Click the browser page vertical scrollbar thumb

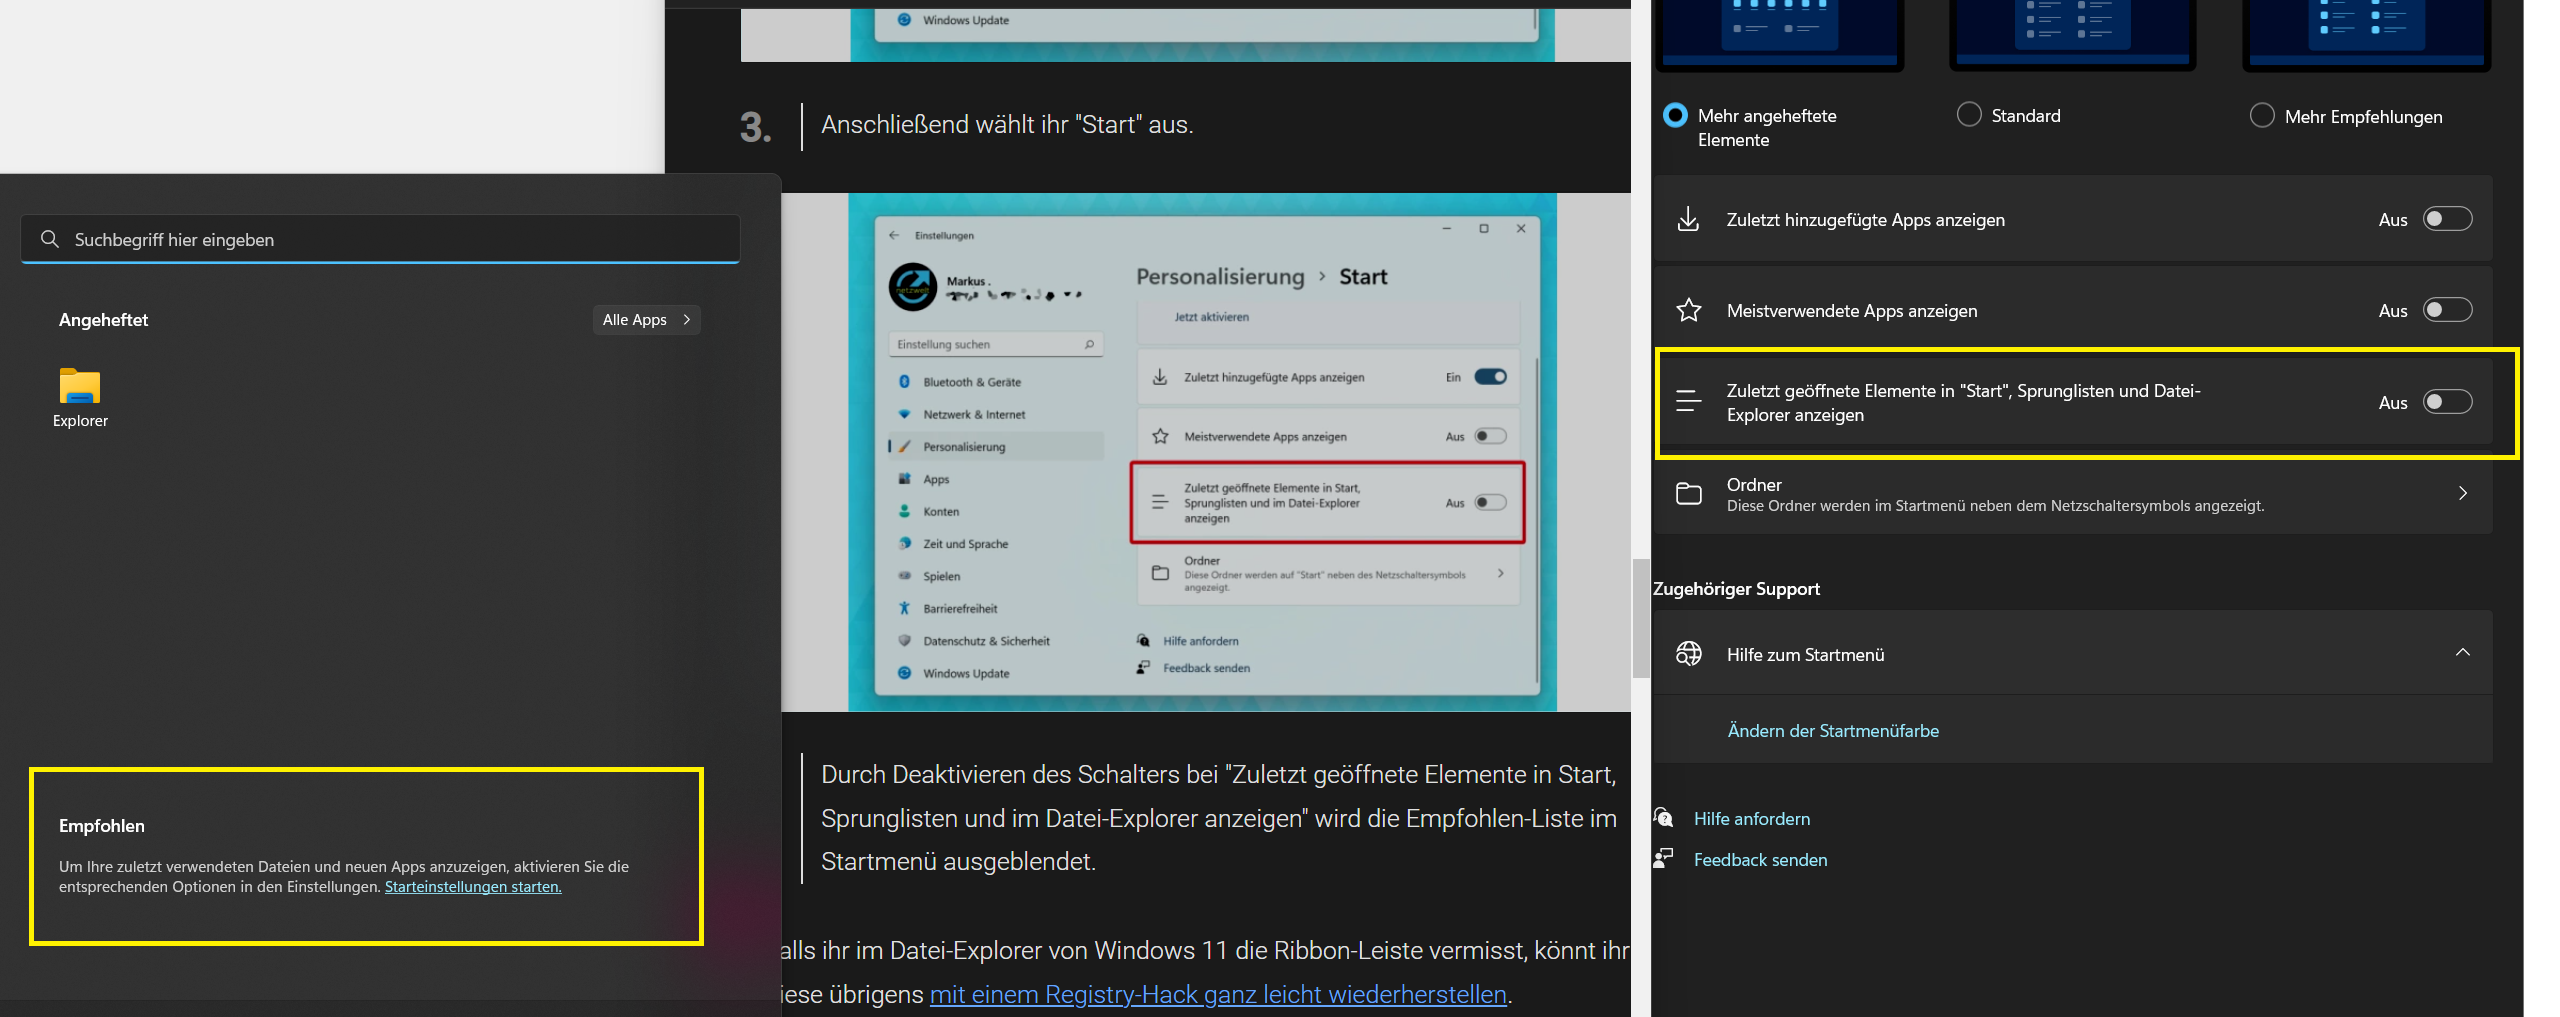[1641, 618]
